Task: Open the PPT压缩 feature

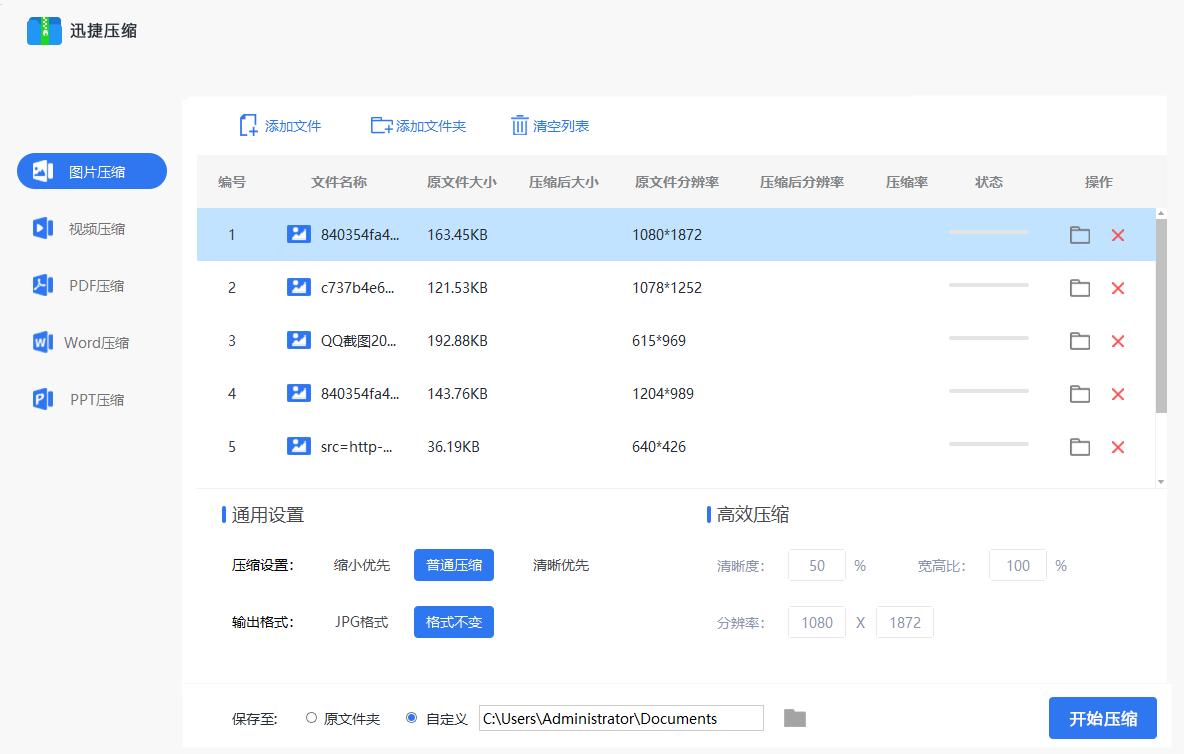Action: click(91, 399)
